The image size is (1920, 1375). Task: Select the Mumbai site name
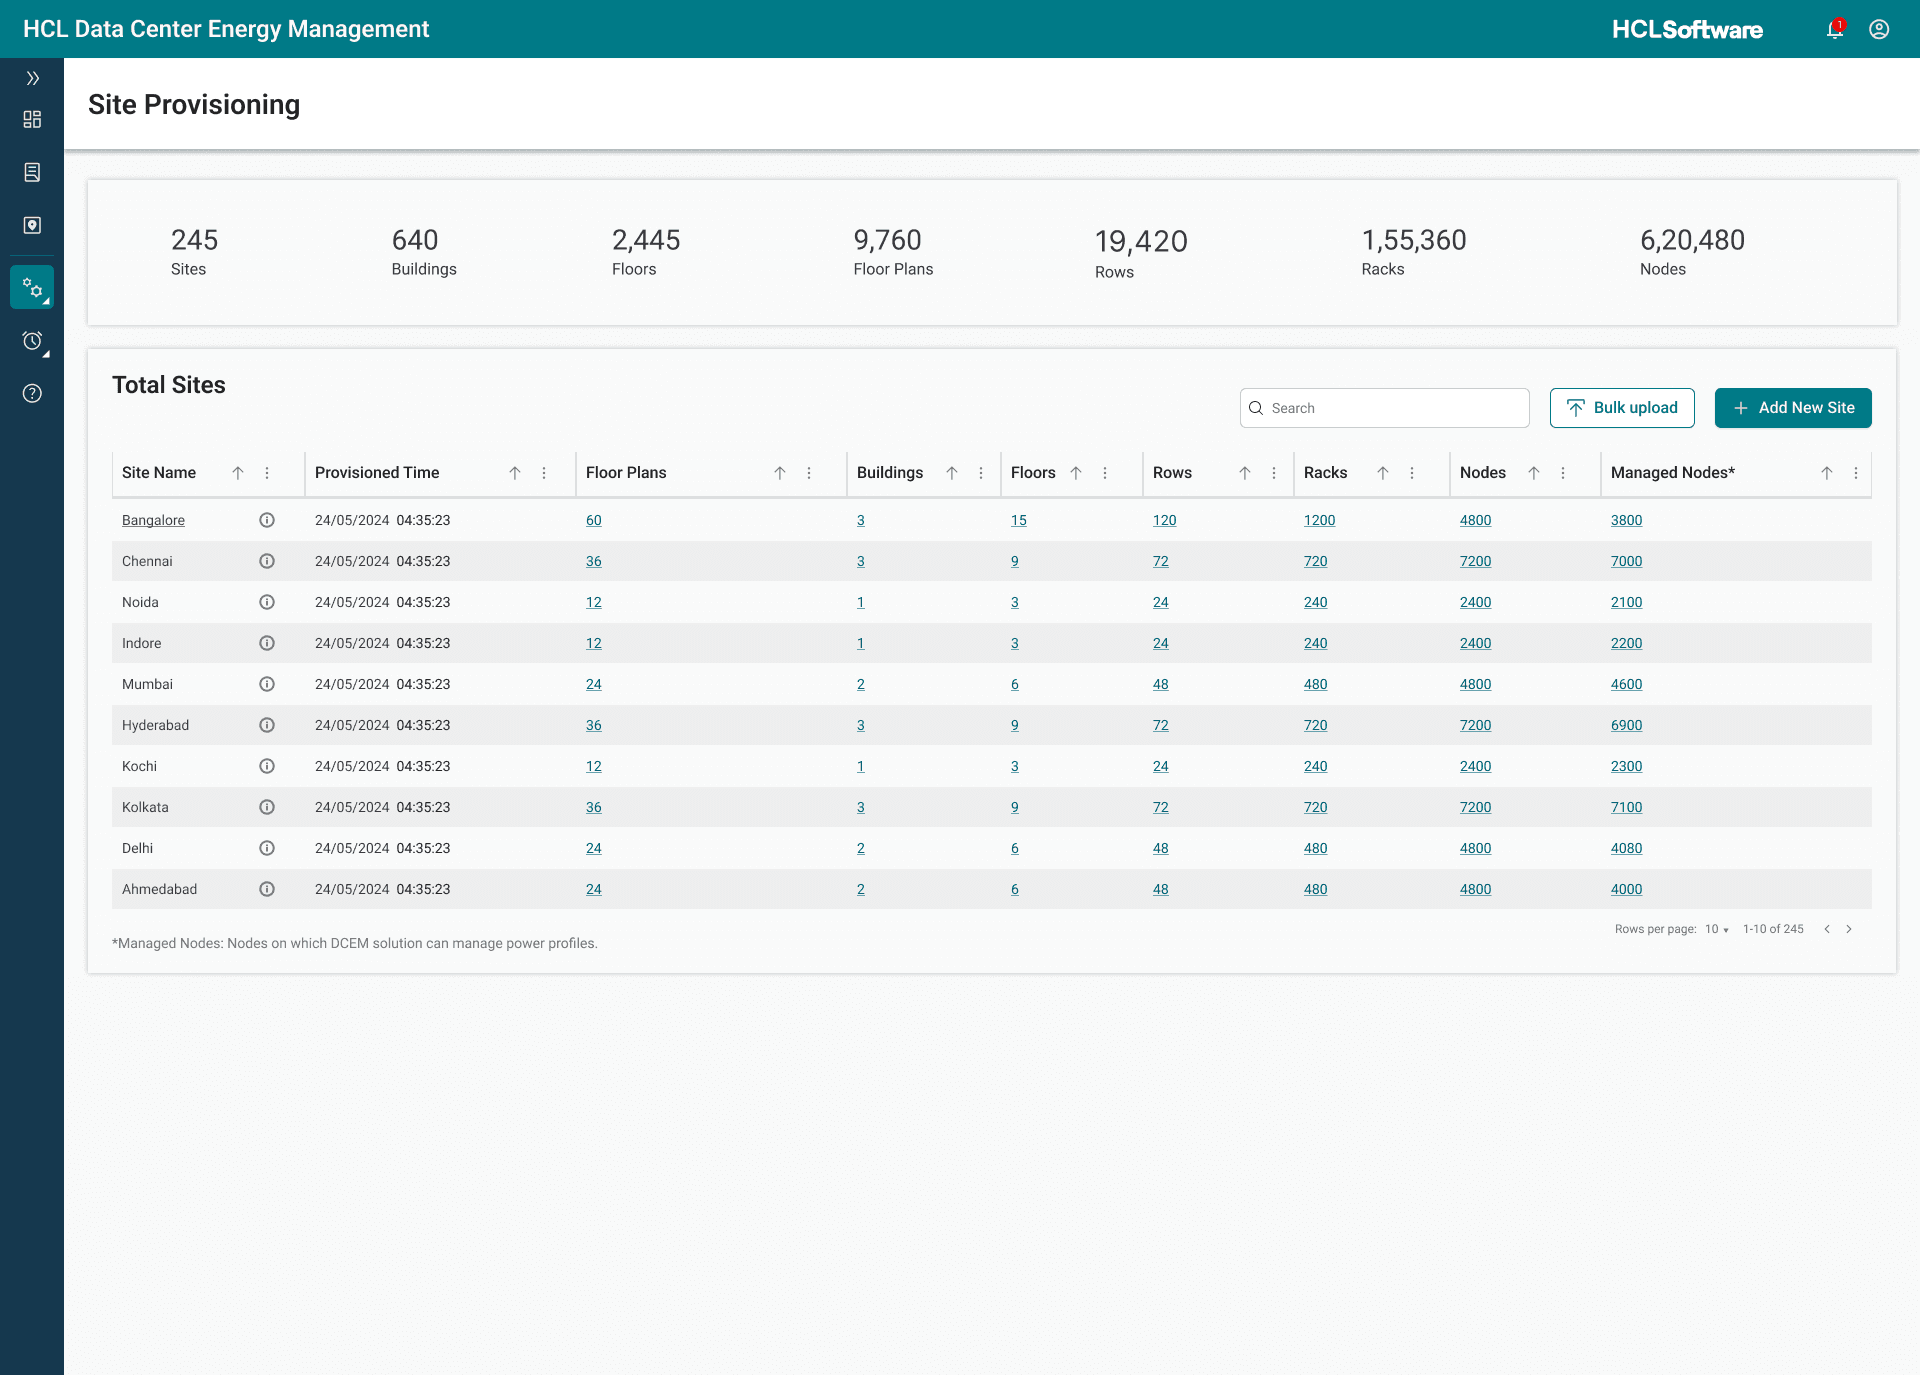point(147,684)
